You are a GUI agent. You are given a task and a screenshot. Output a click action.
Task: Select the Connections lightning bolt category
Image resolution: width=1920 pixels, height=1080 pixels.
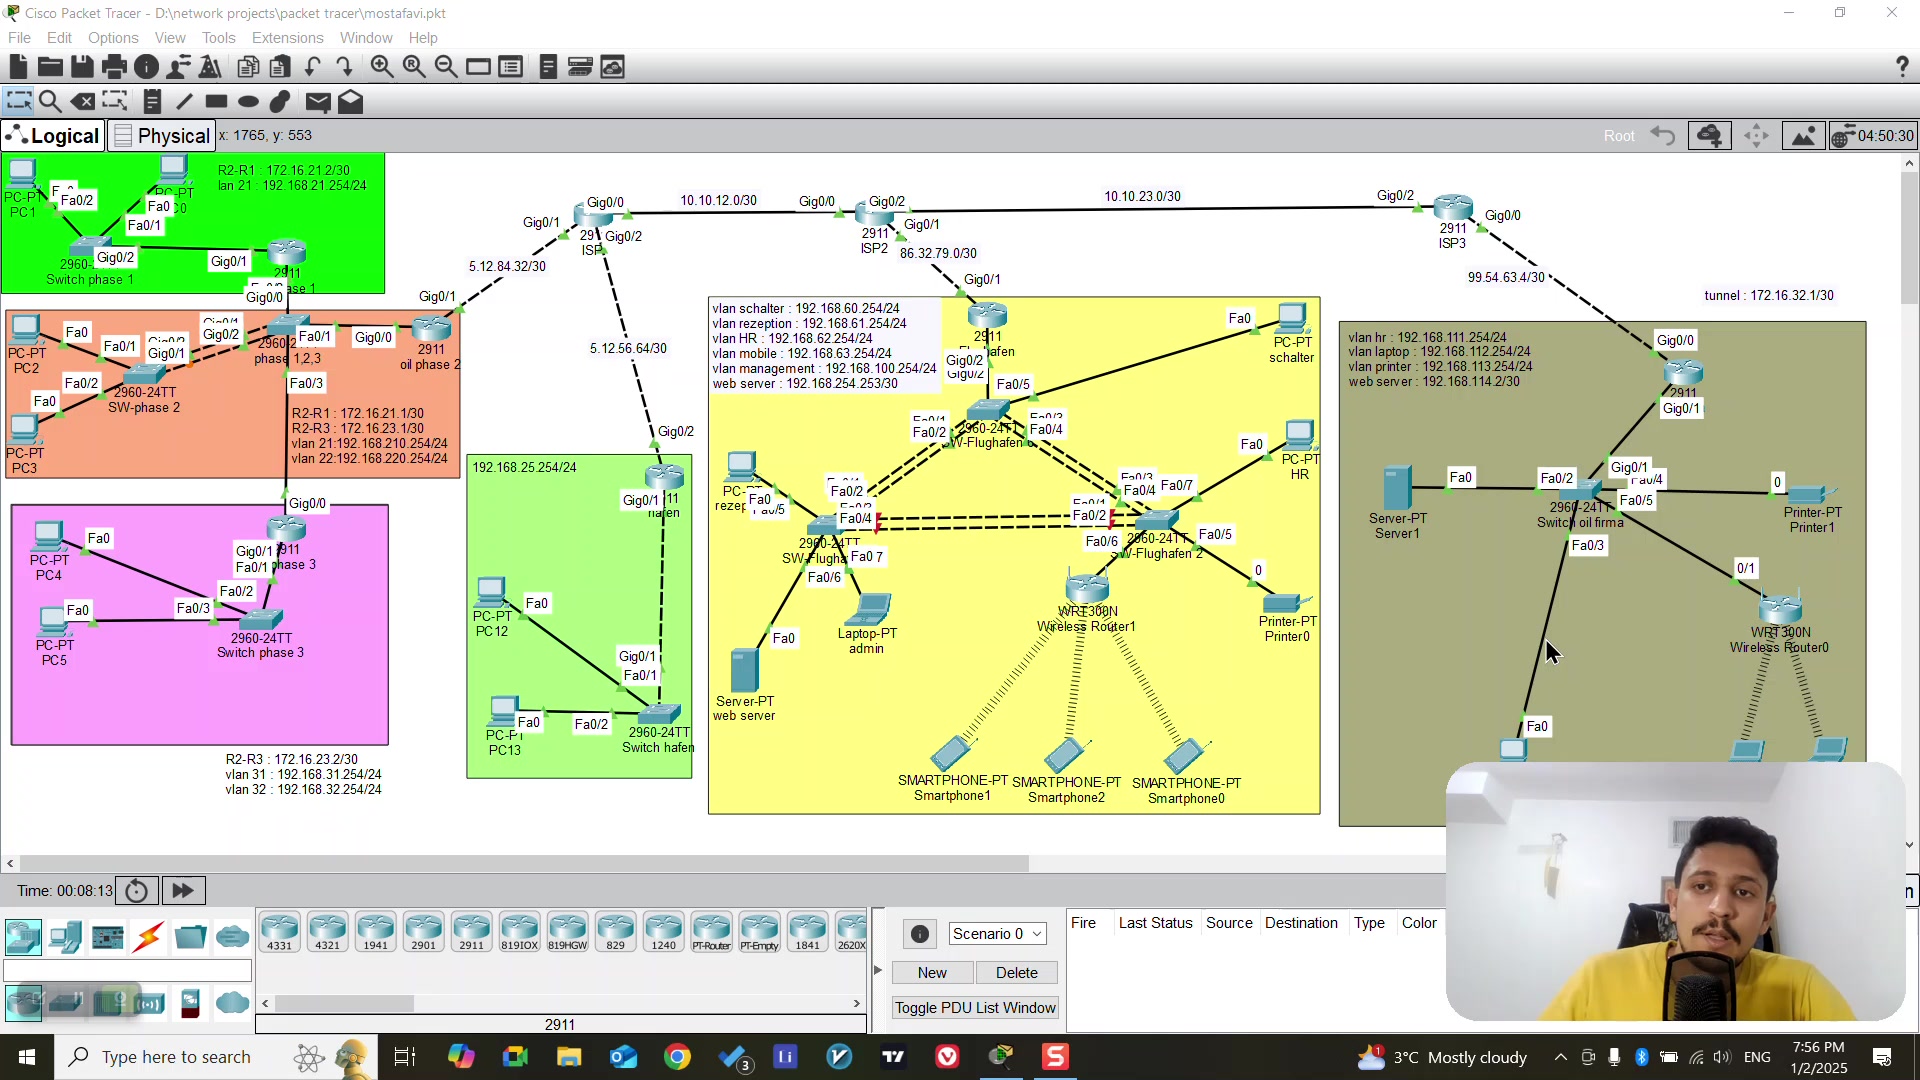[149, 937]
